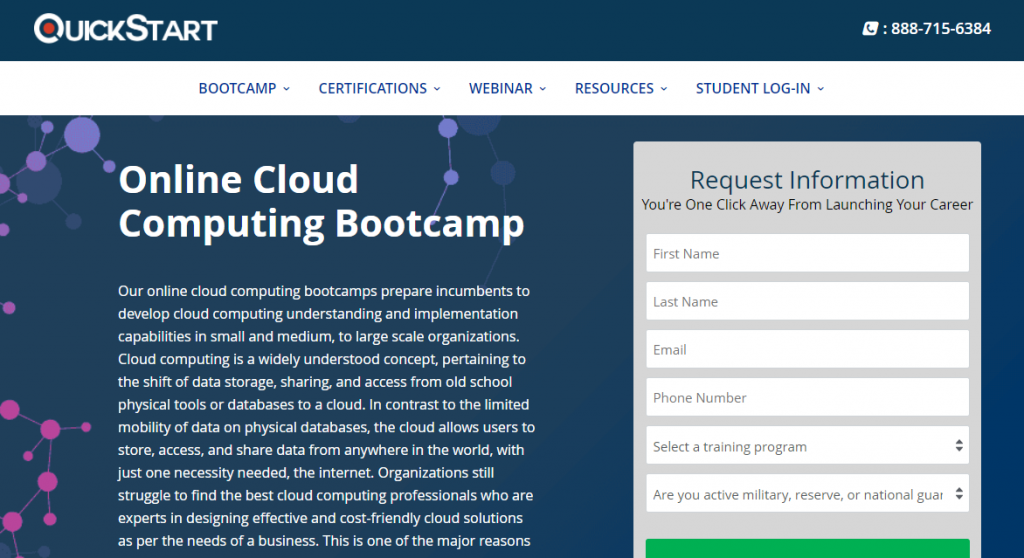Open the Select a training program dropdown

coord(807,446)
